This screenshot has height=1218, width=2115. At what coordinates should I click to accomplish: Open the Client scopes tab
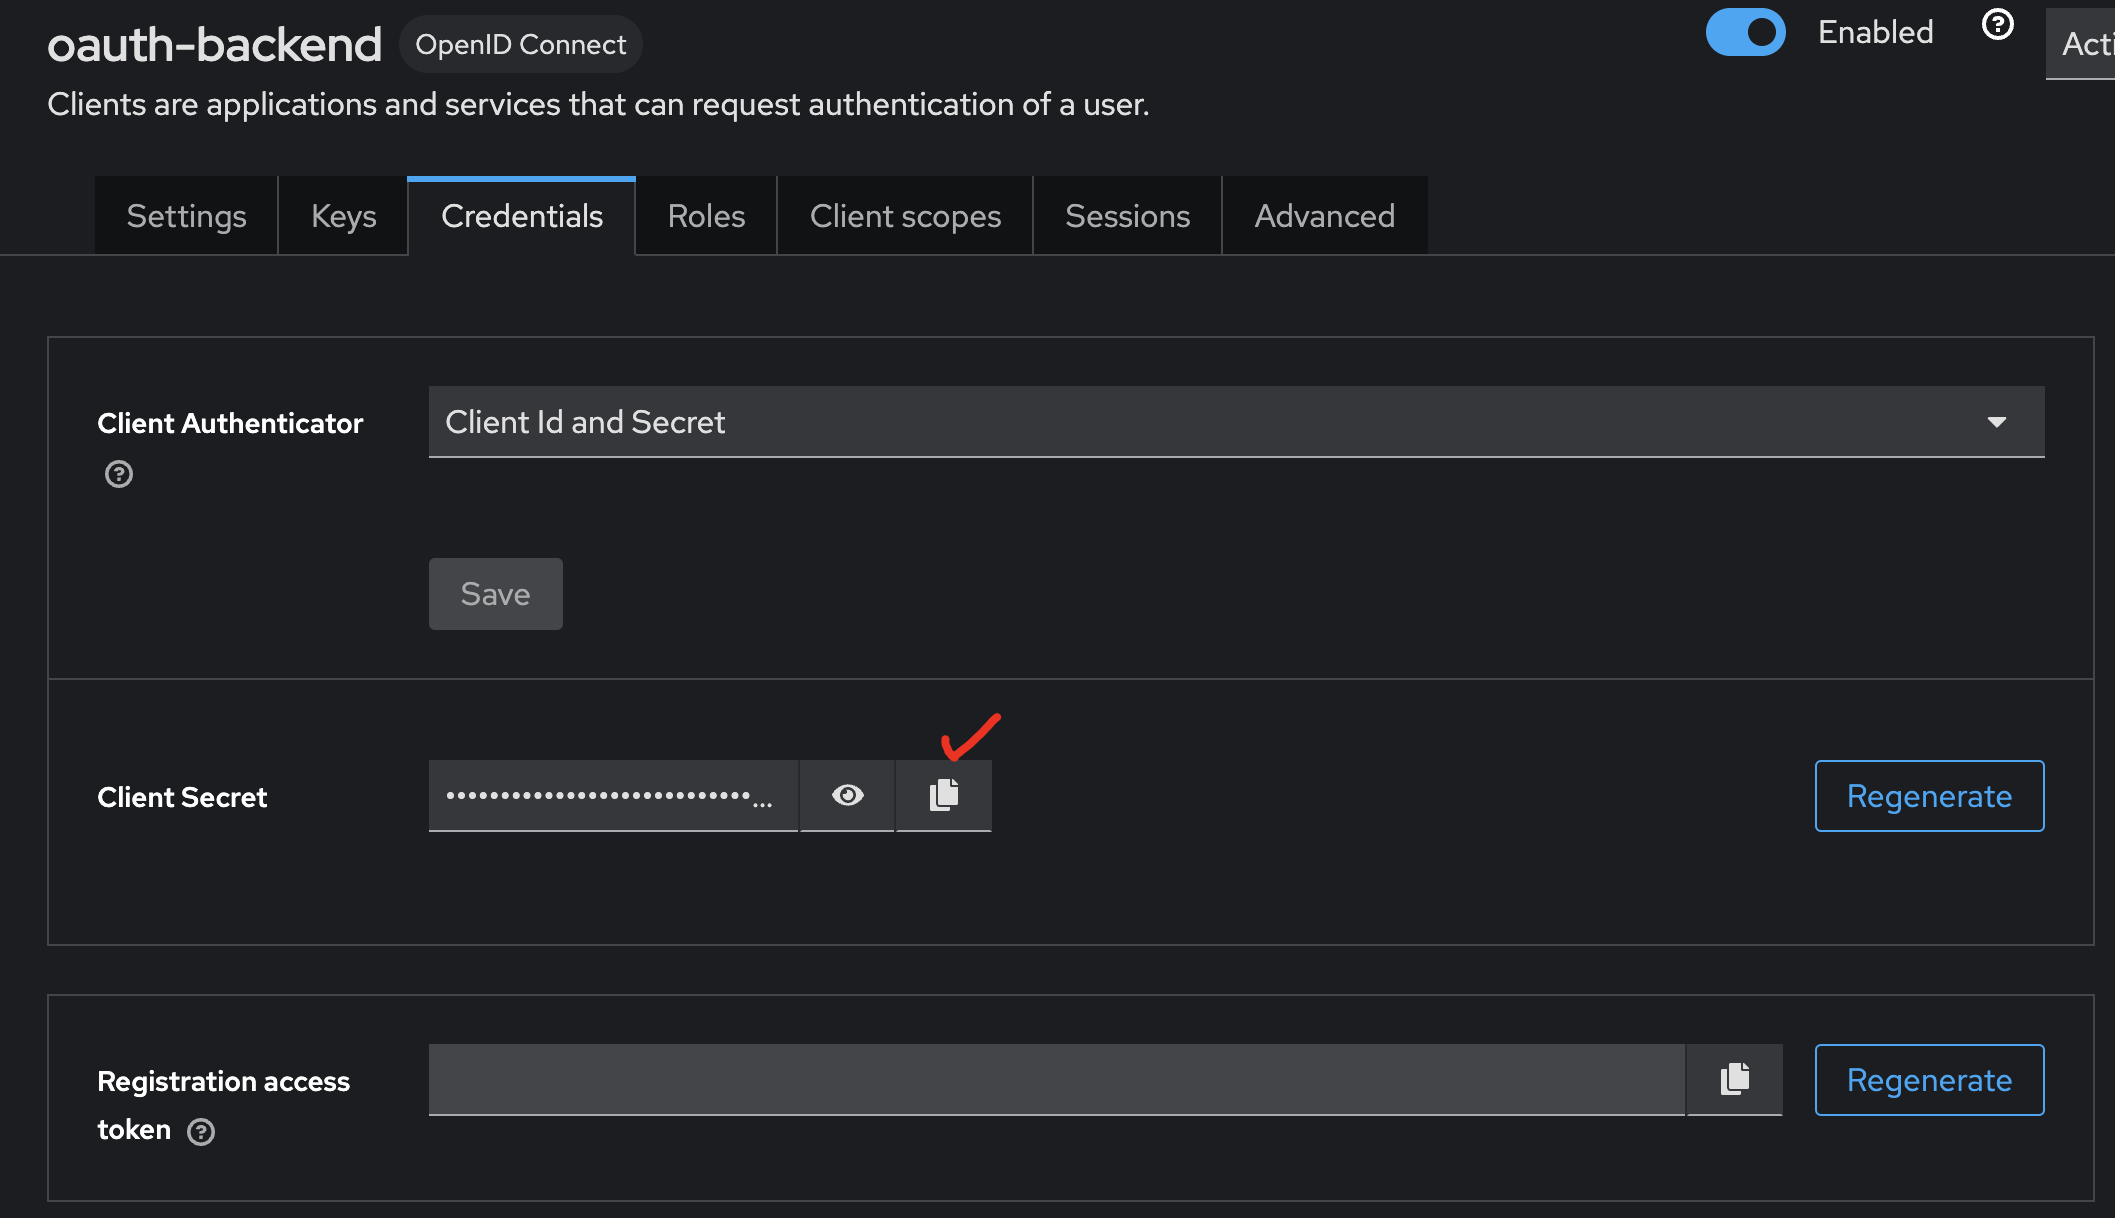point(905,216)
